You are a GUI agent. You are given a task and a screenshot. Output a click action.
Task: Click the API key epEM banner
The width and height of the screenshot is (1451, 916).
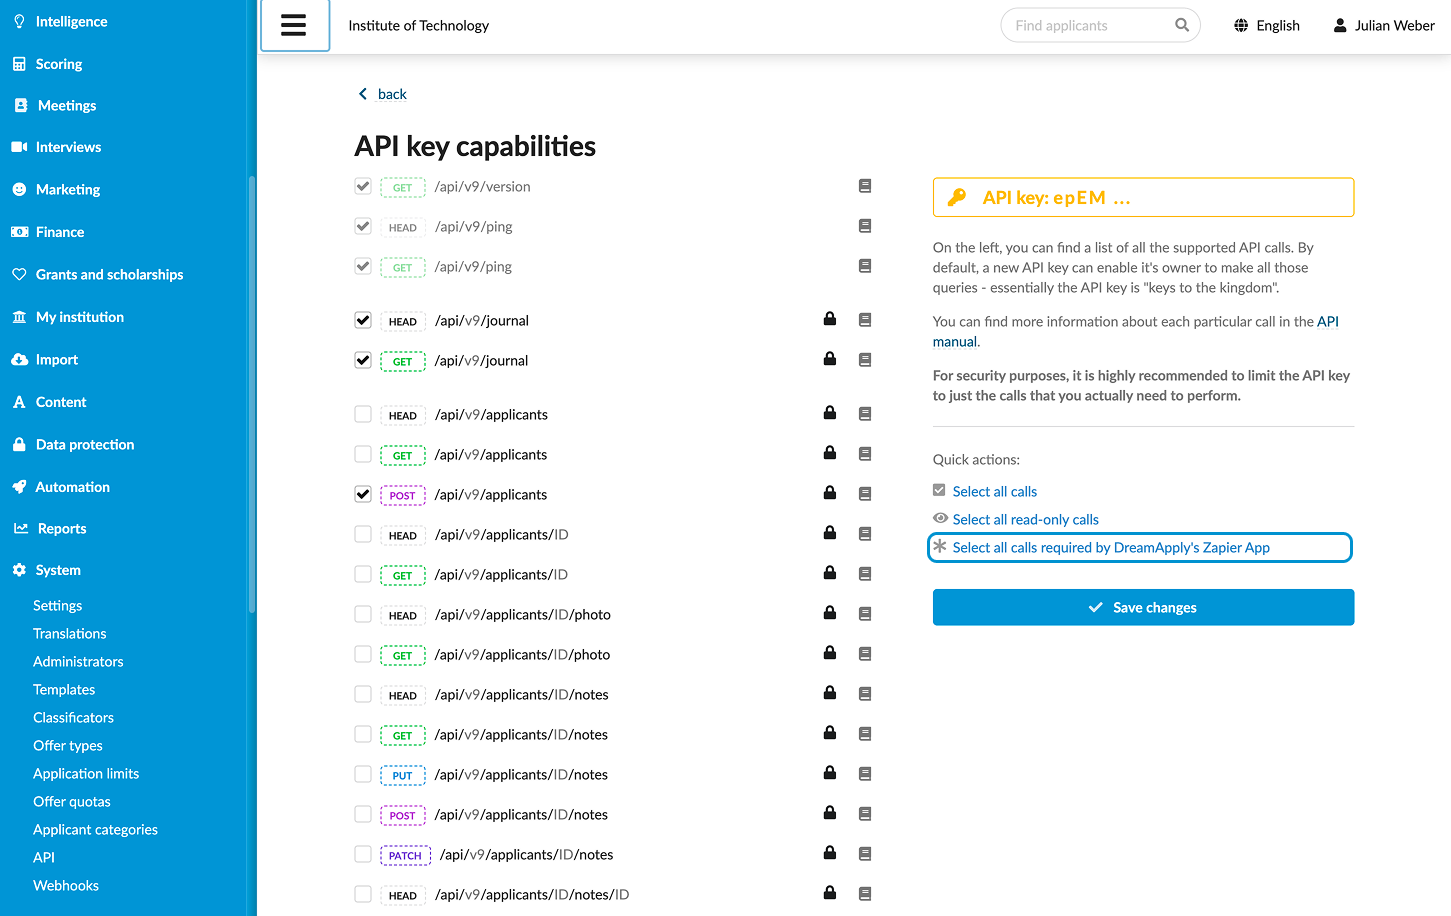coord(1143,197)
